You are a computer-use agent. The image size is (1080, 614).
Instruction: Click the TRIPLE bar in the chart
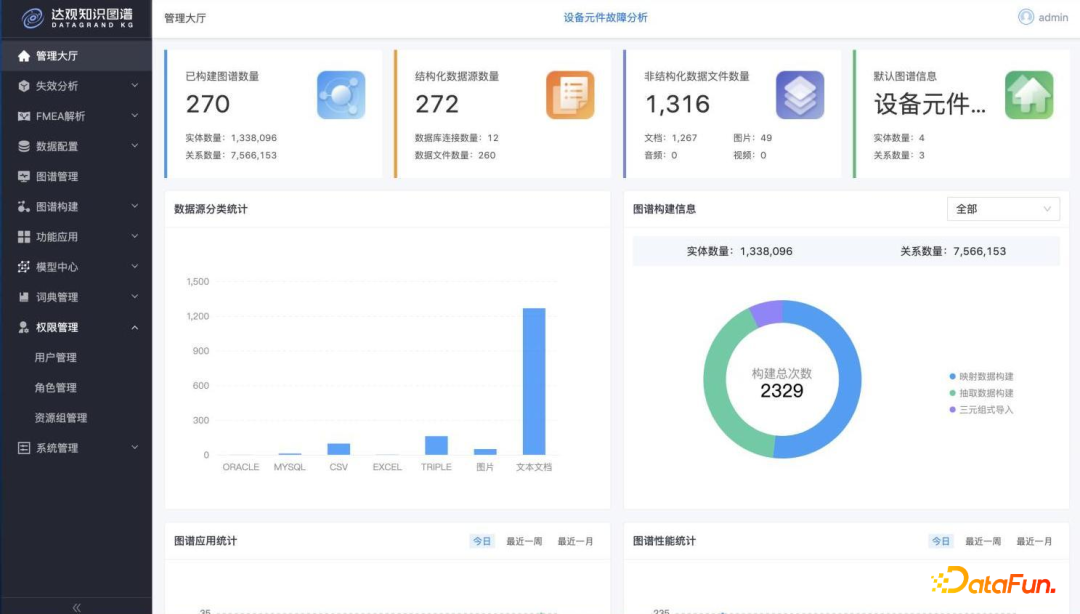coord(436,445)
